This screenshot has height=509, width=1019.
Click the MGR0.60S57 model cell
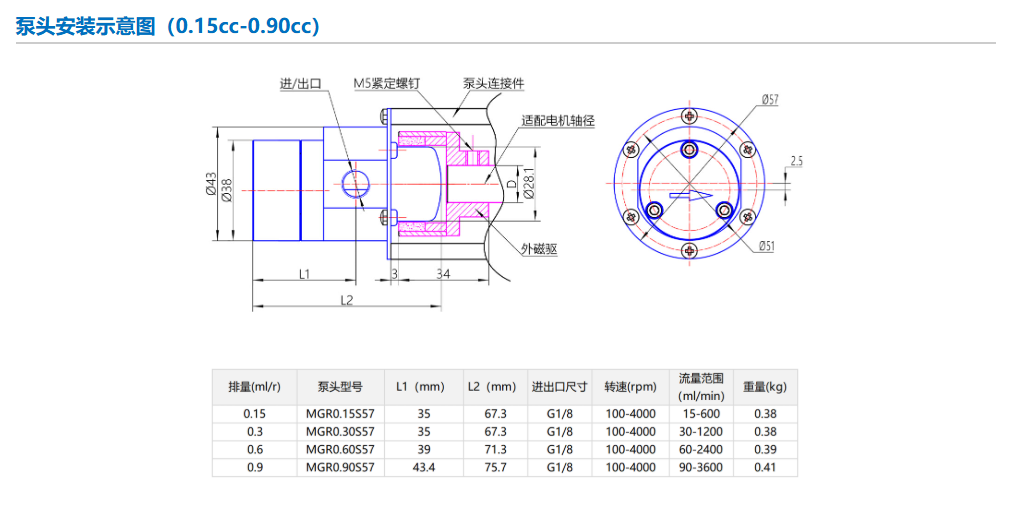[340, 450]
